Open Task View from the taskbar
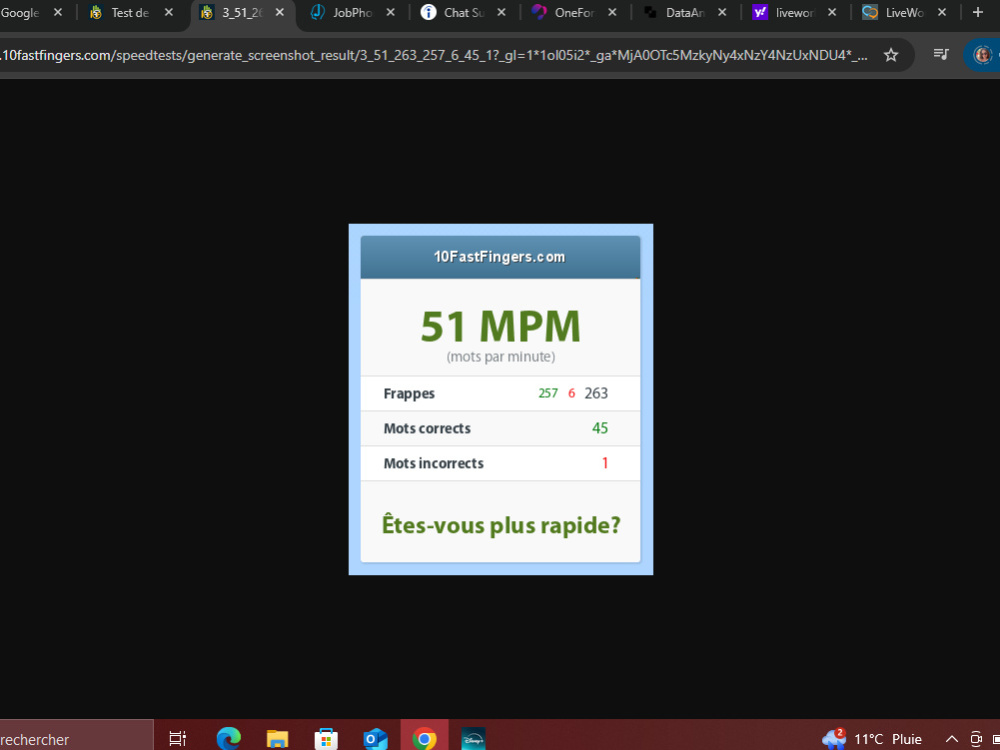Viewport: 1000px width, 750px height. (178, 739)
